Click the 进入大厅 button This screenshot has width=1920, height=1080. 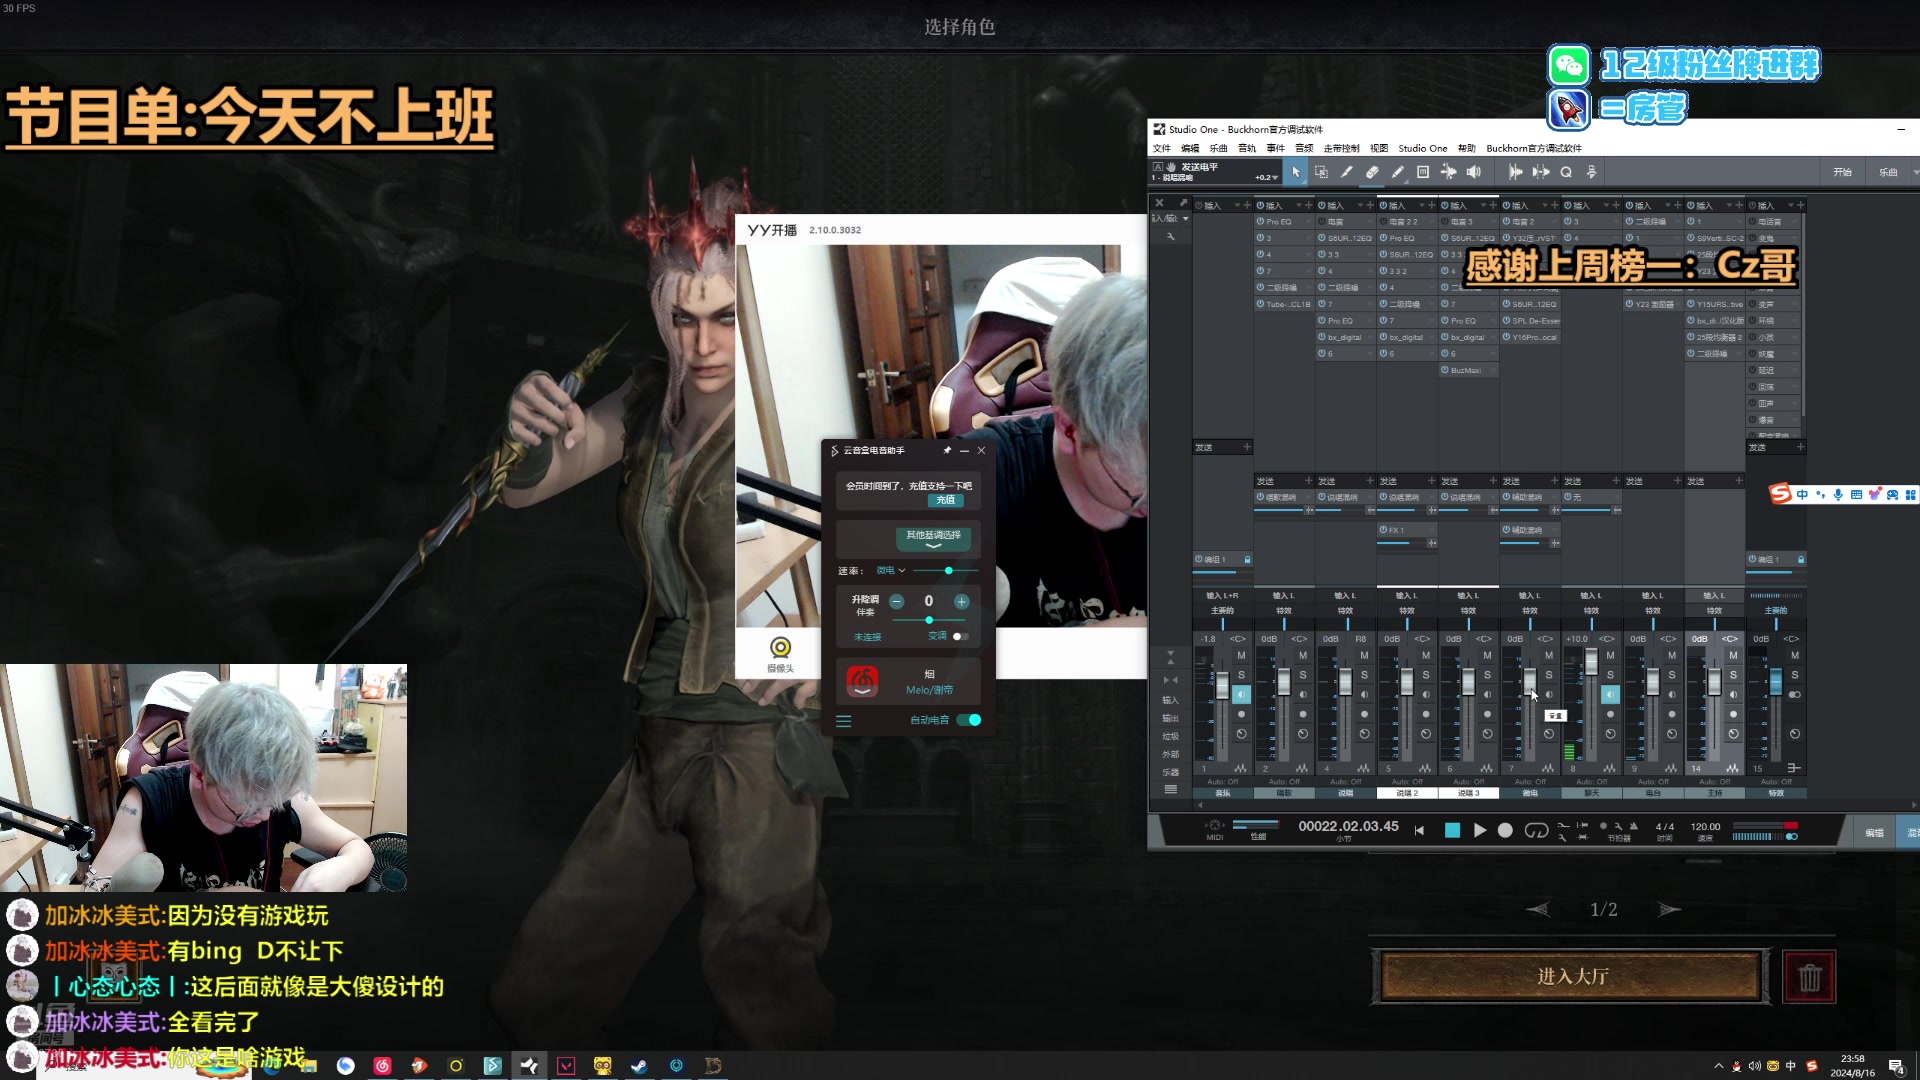pos(1571,977)
